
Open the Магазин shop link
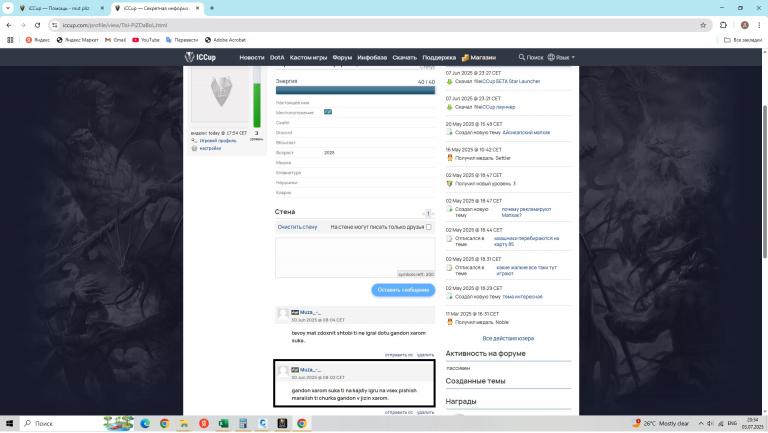click(x=479, y=57)
